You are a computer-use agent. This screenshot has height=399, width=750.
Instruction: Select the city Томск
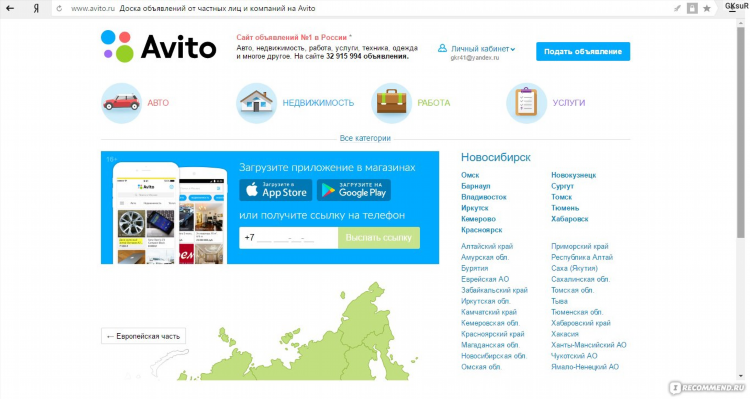tap(561, 197)
